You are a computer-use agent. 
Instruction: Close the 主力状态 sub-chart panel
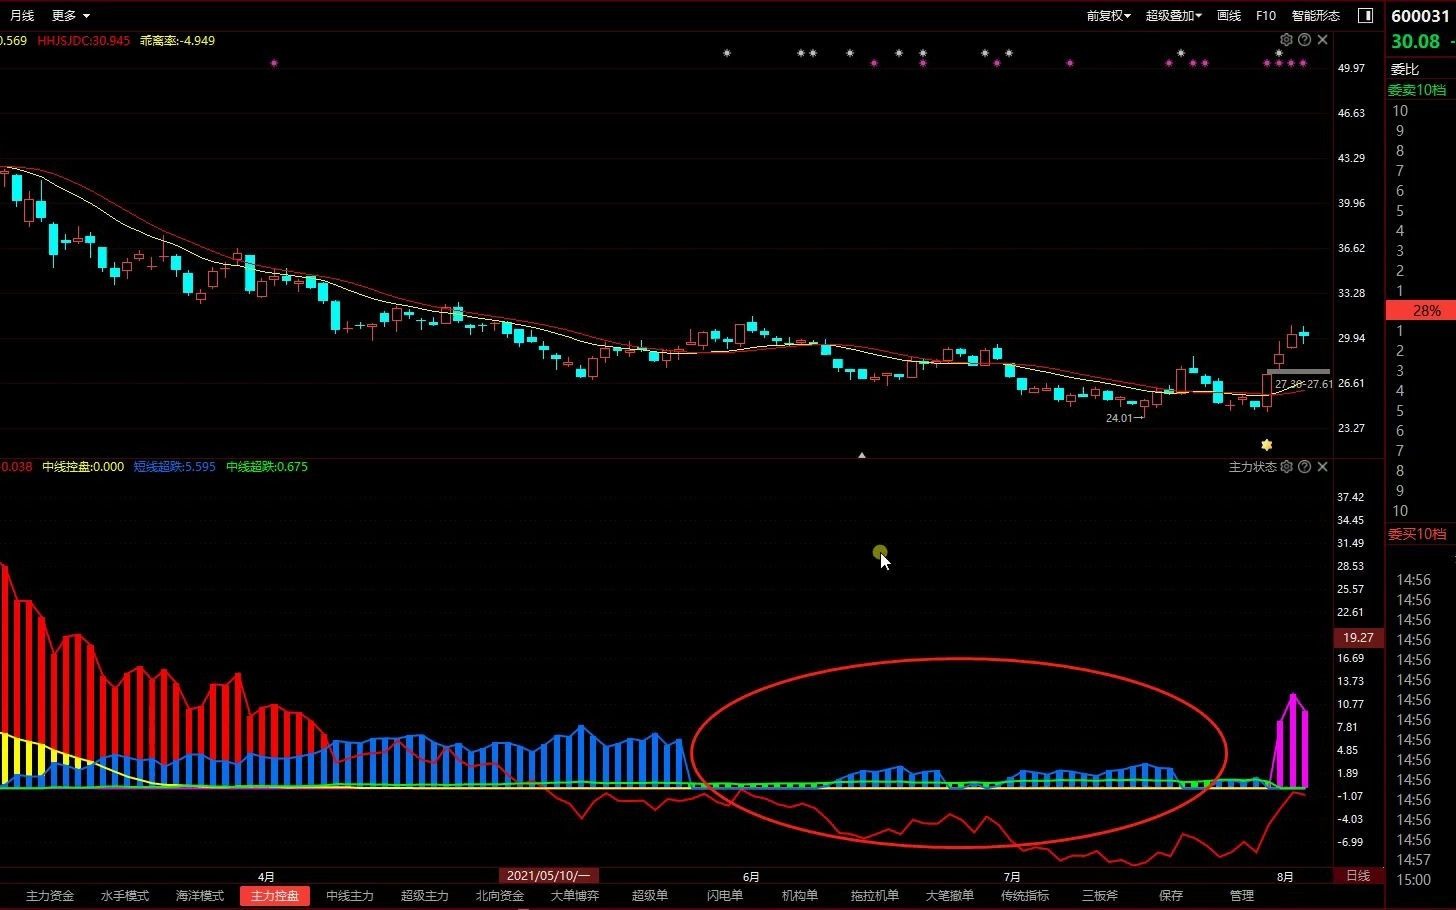(x=1322, y=467)
